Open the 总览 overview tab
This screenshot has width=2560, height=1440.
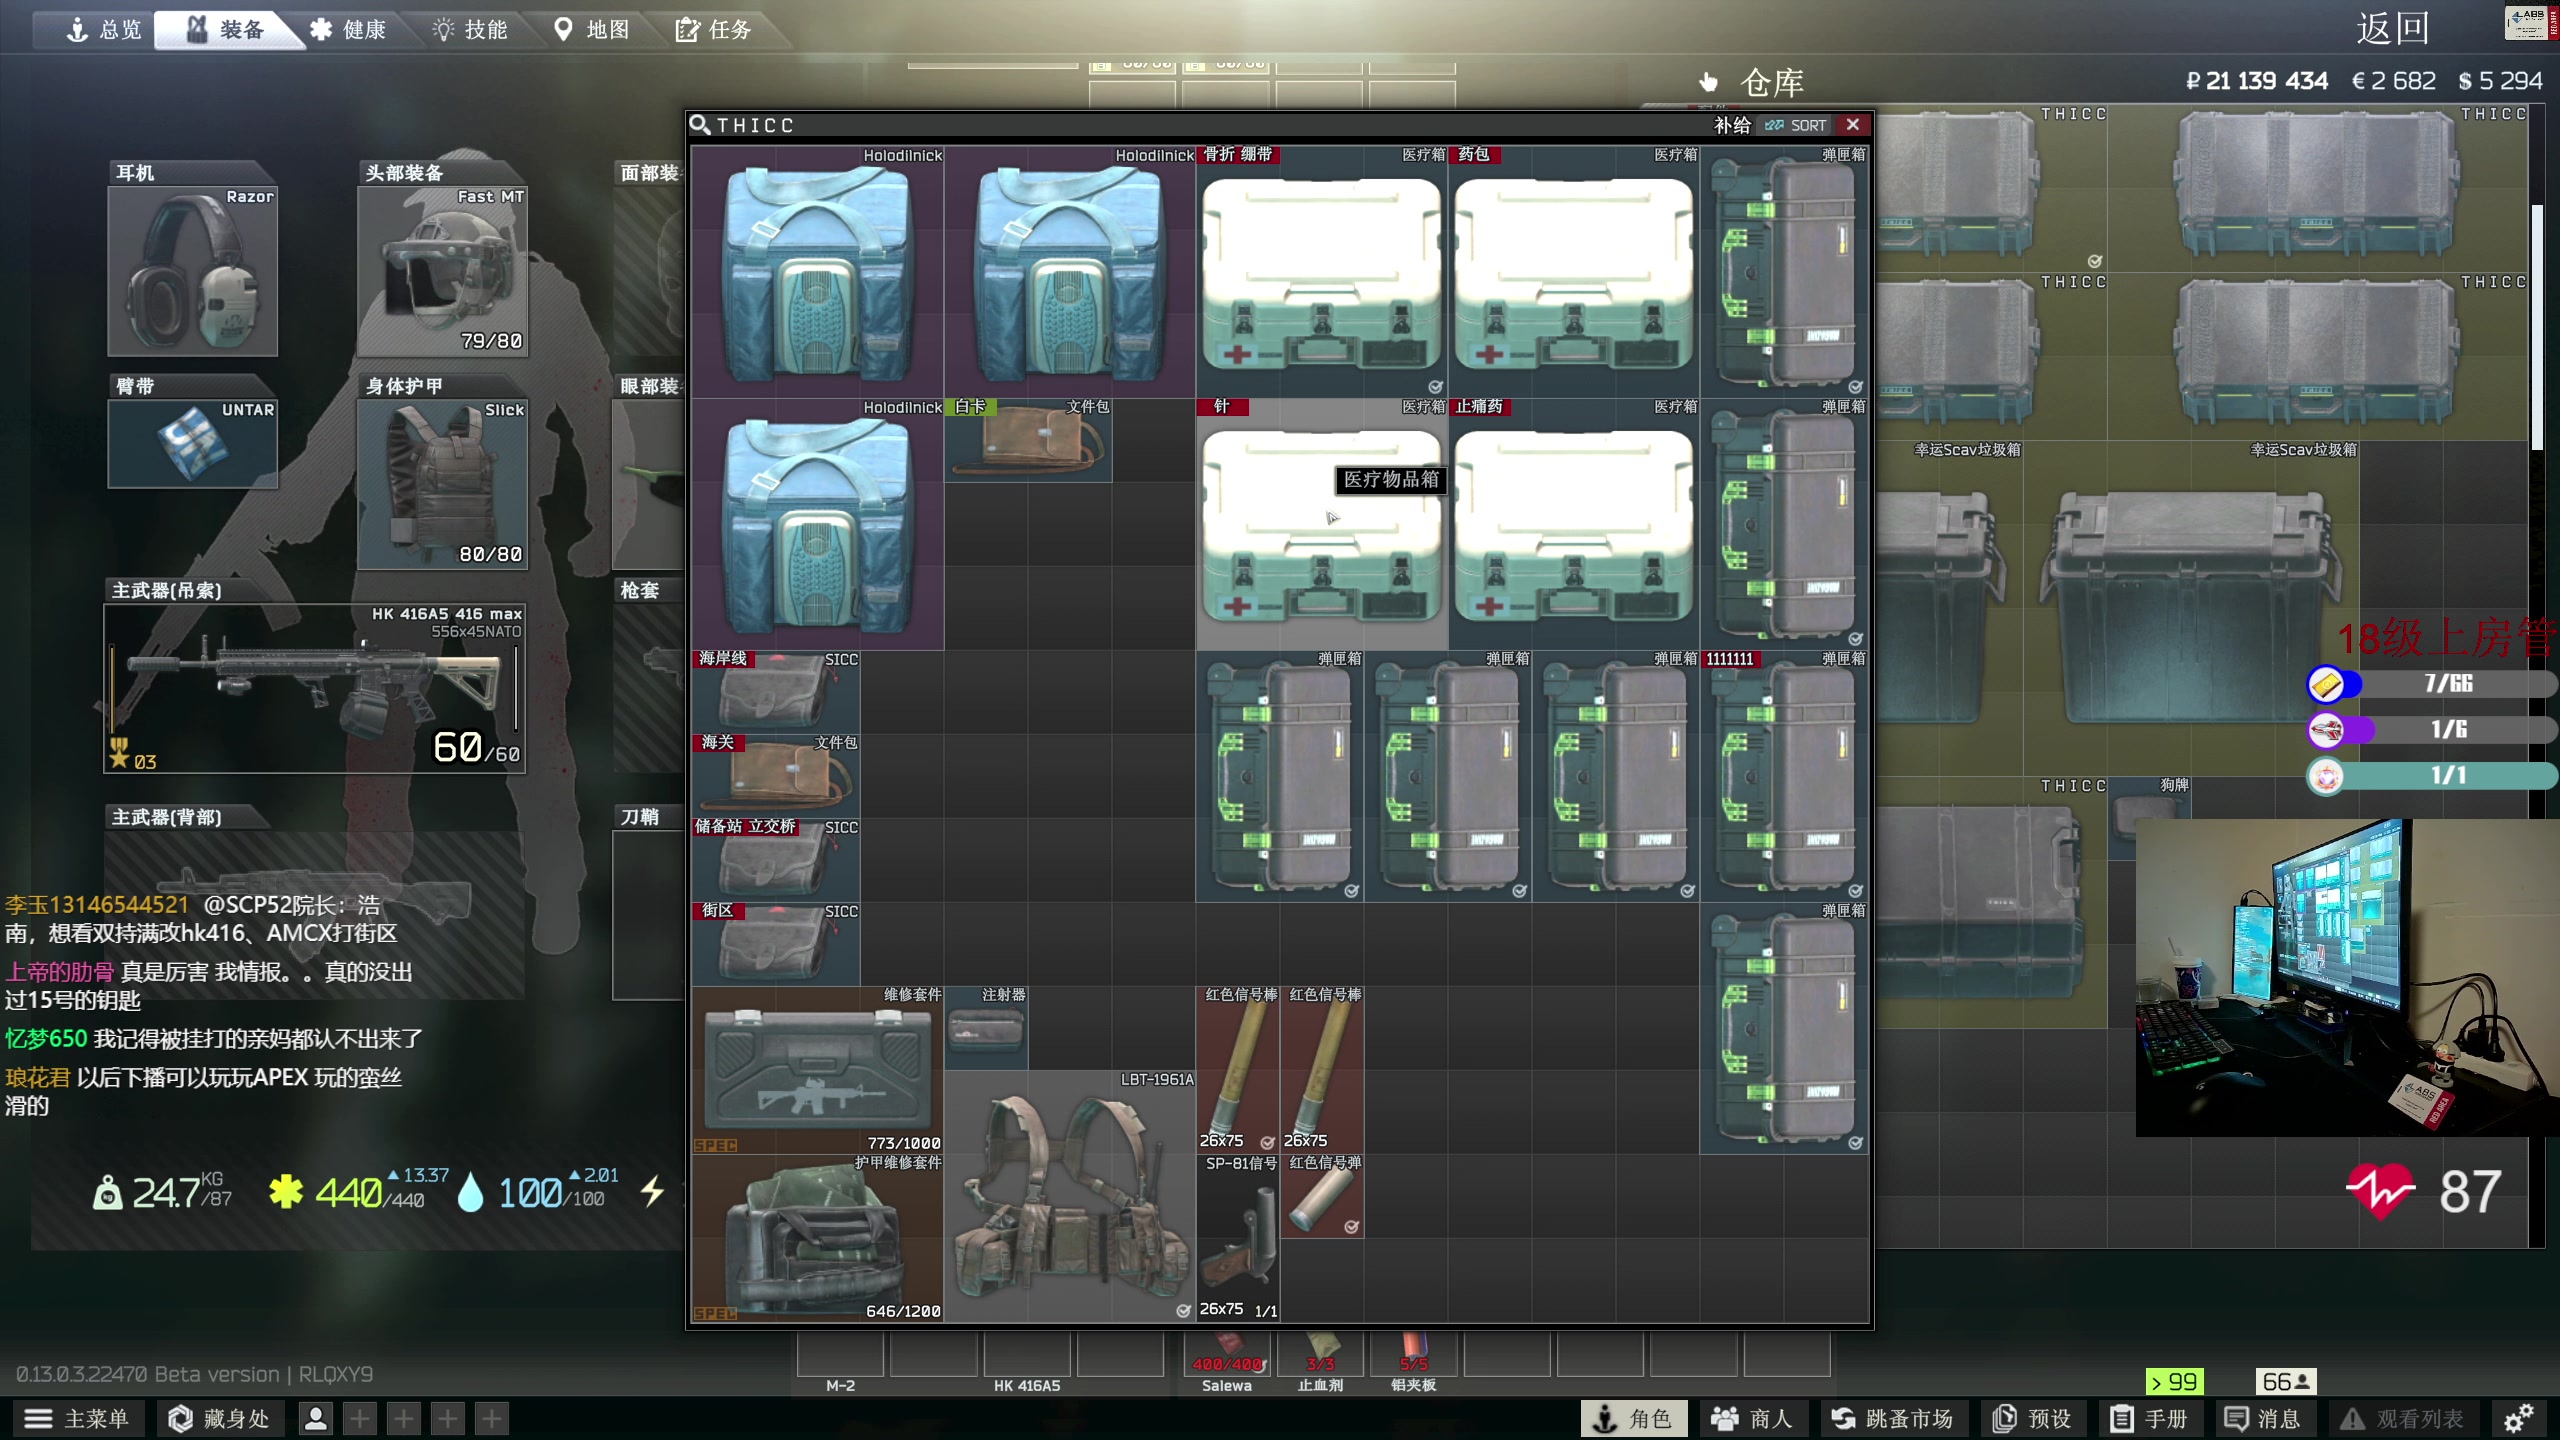[103, 29]
